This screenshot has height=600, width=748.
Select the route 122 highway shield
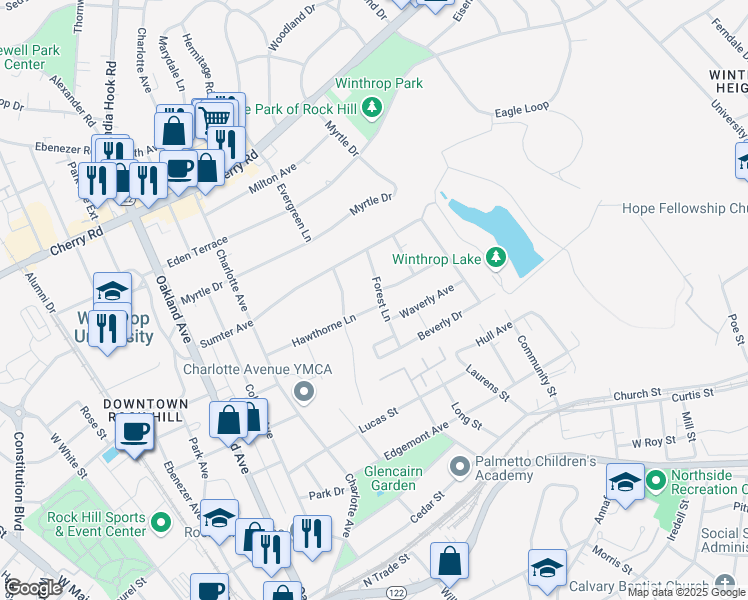point(395,593)
